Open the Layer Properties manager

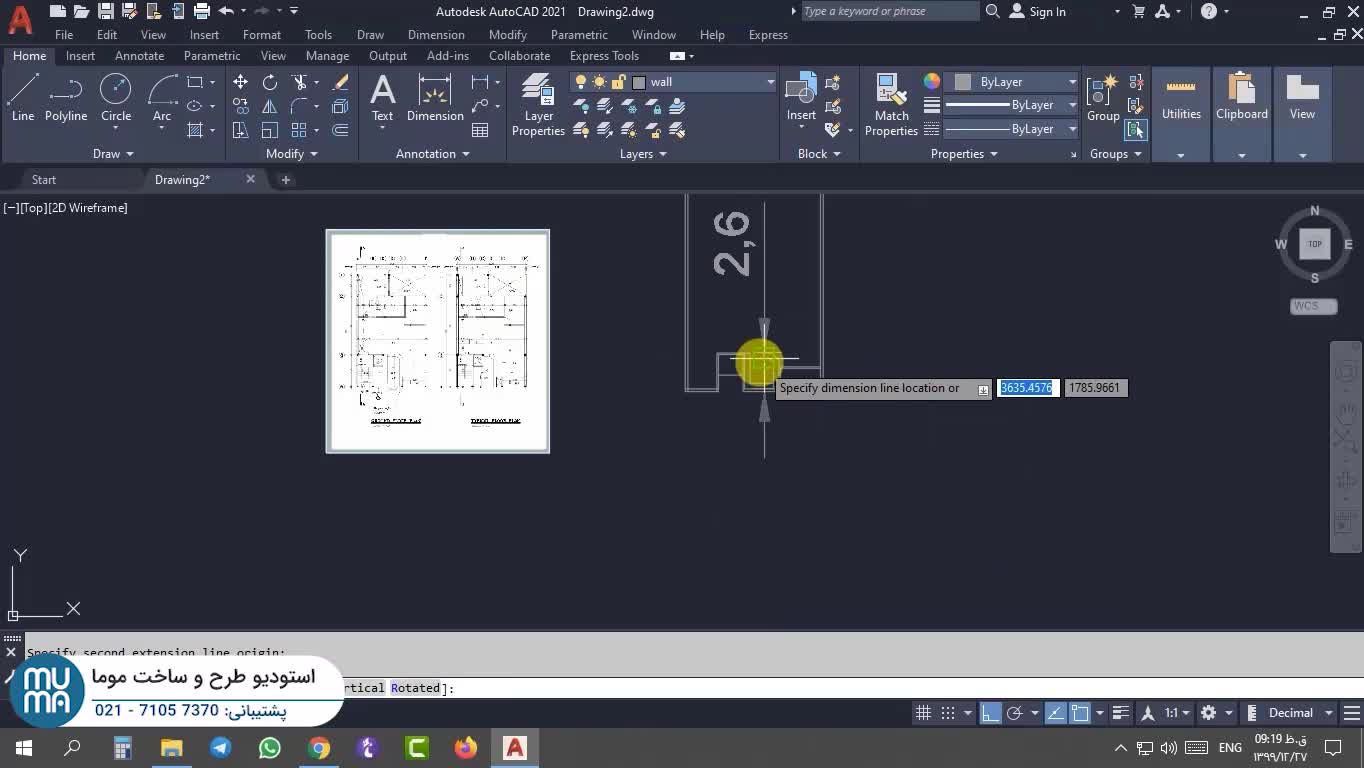pos(538,104)
